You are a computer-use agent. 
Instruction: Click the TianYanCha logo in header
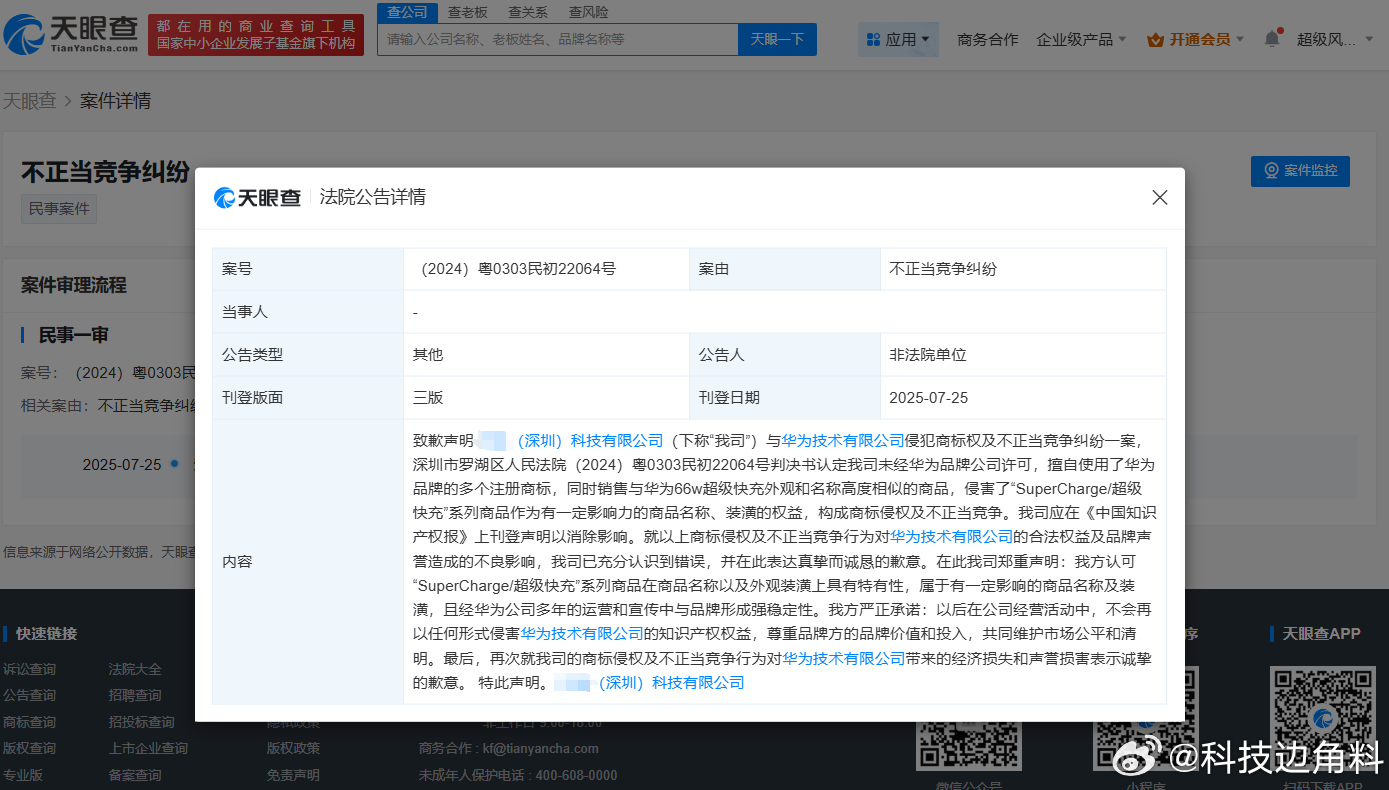(x=71, y=34)
